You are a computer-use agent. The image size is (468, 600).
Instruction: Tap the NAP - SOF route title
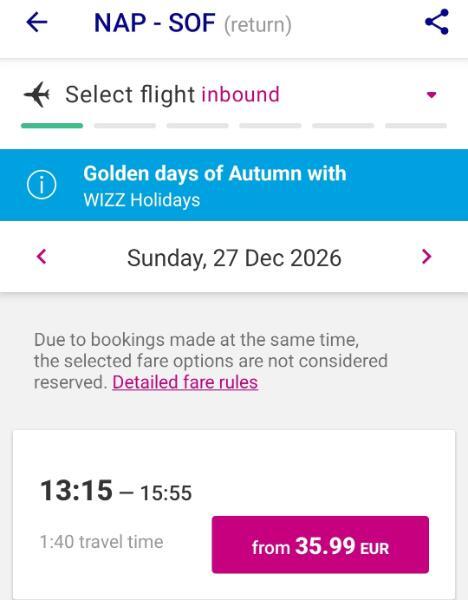tap(155, 23)
